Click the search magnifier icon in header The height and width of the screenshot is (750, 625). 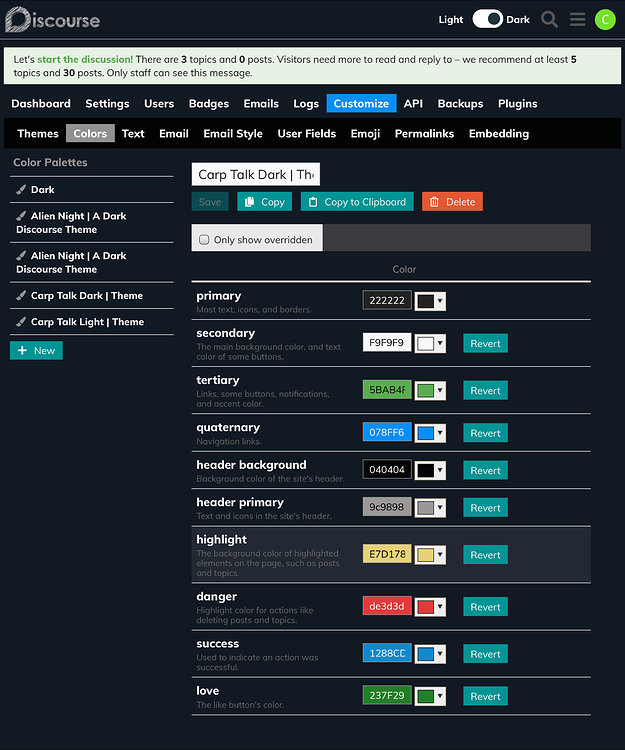click(549, 19)
